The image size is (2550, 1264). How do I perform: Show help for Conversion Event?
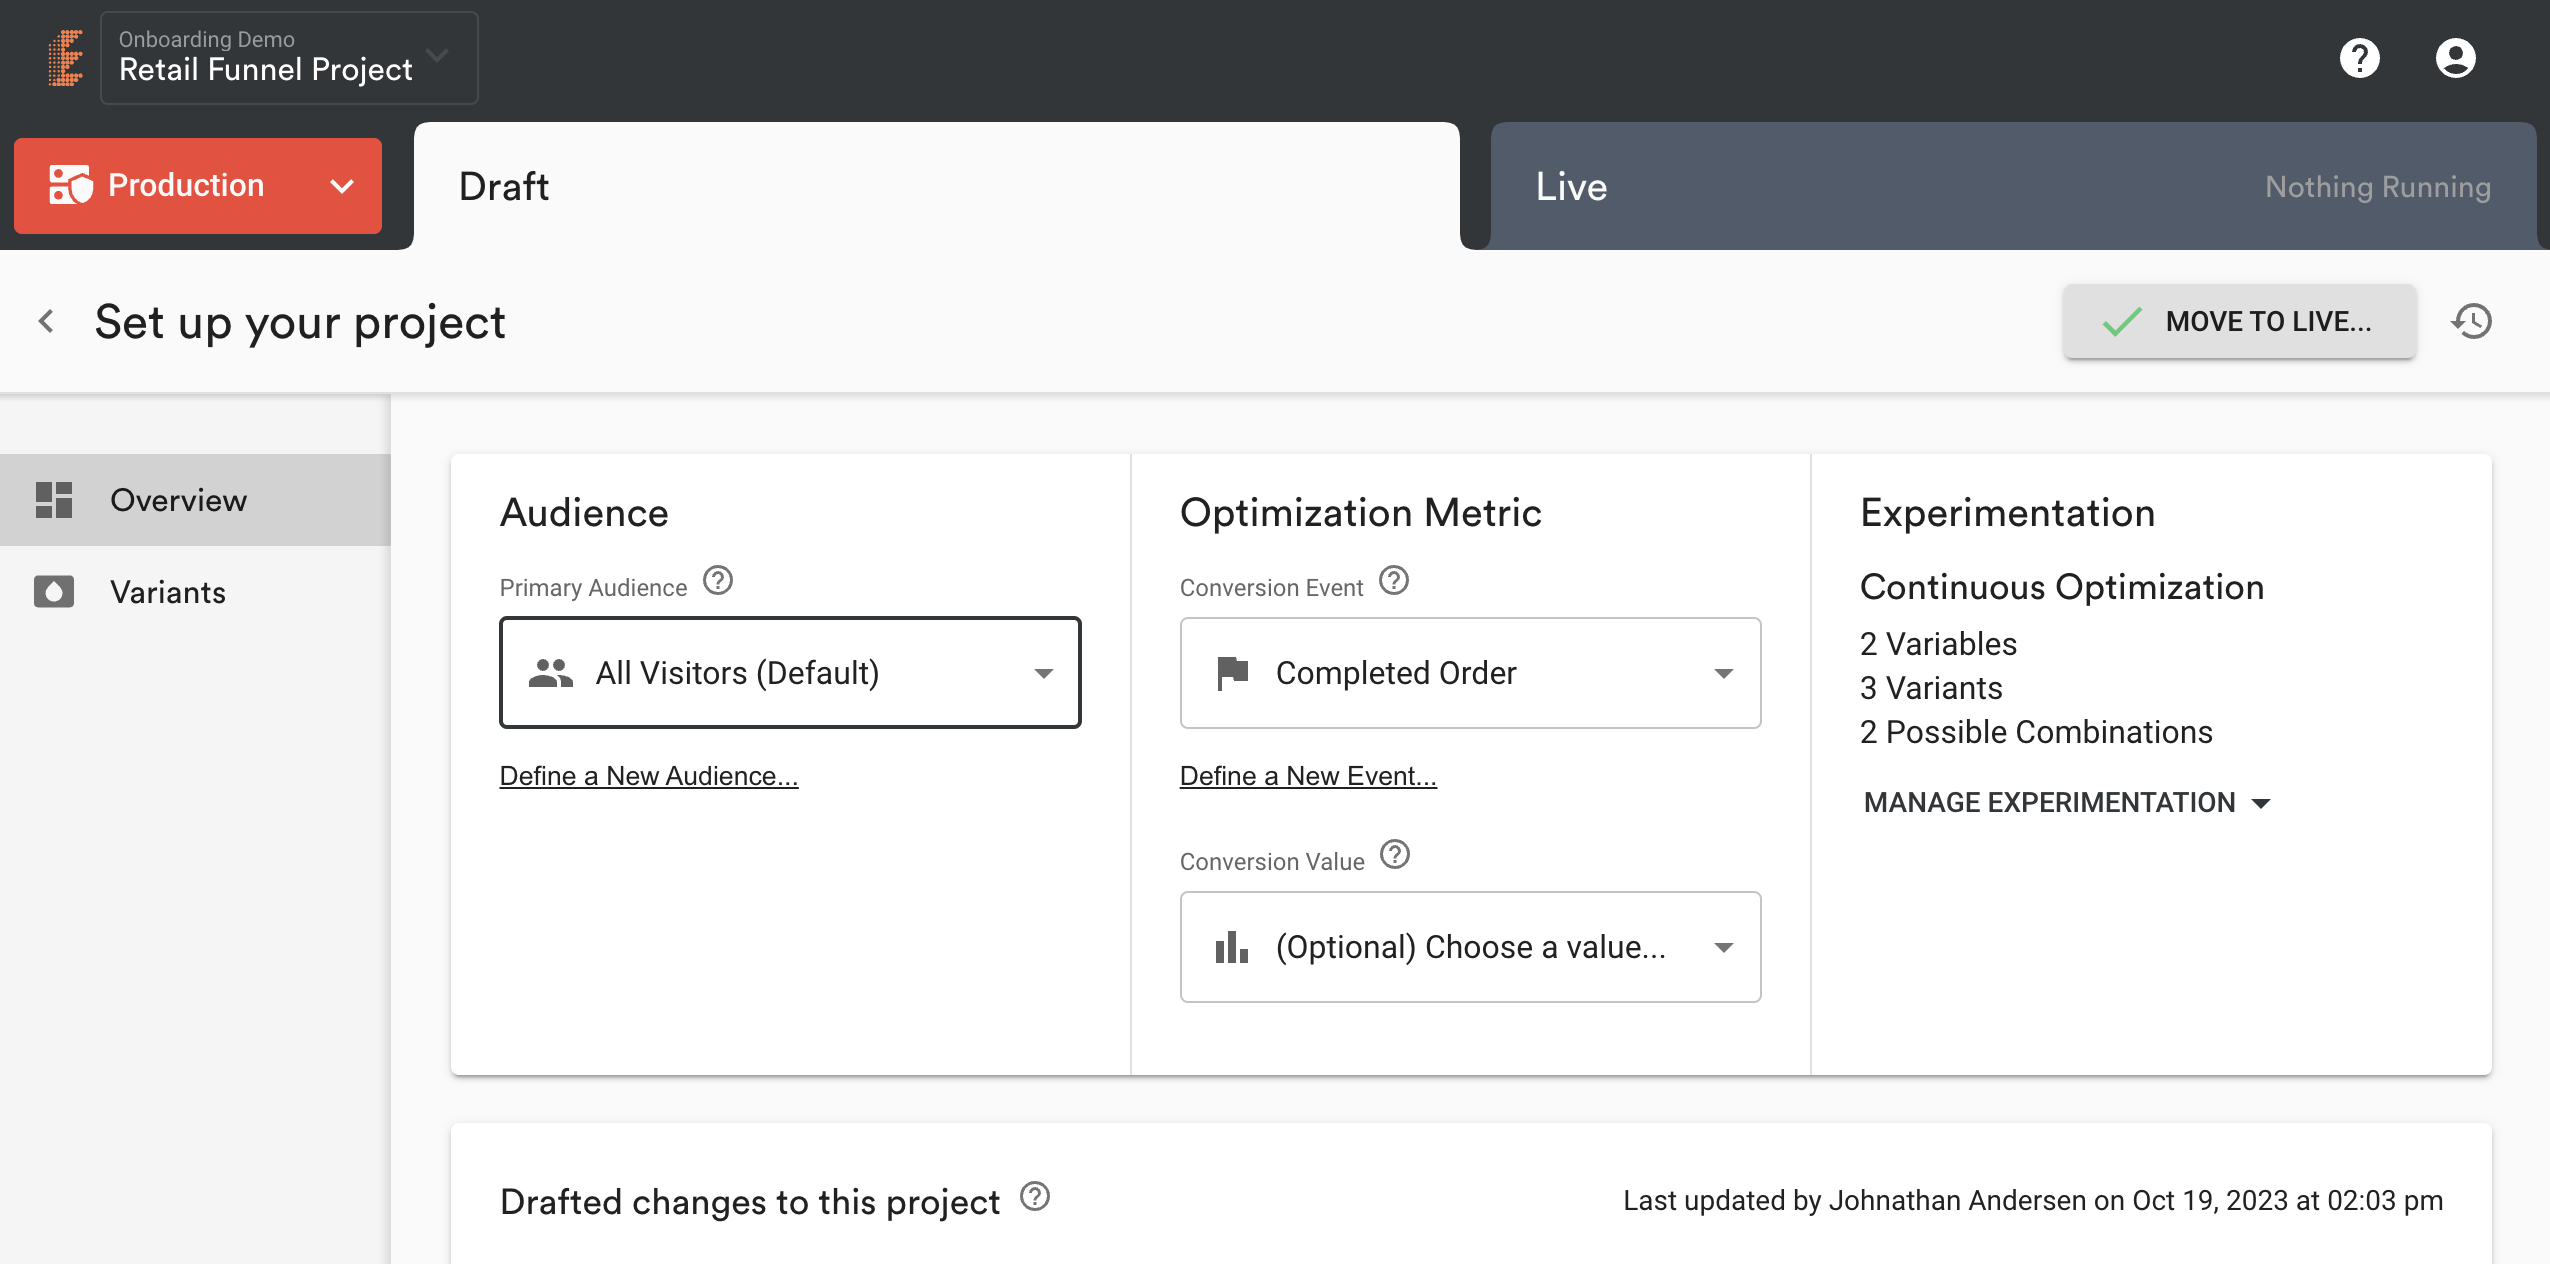coord(1394,580)
